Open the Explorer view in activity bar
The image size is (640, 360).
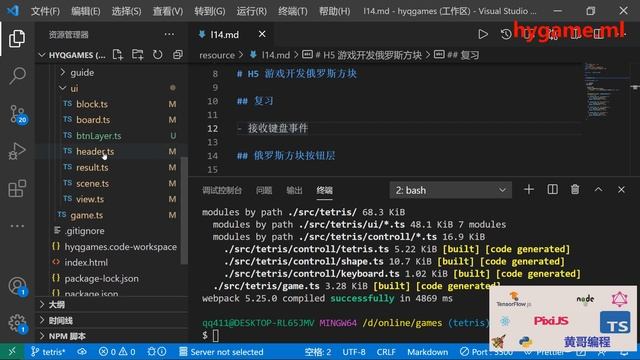pyautogui.click(x=17, y=38)
